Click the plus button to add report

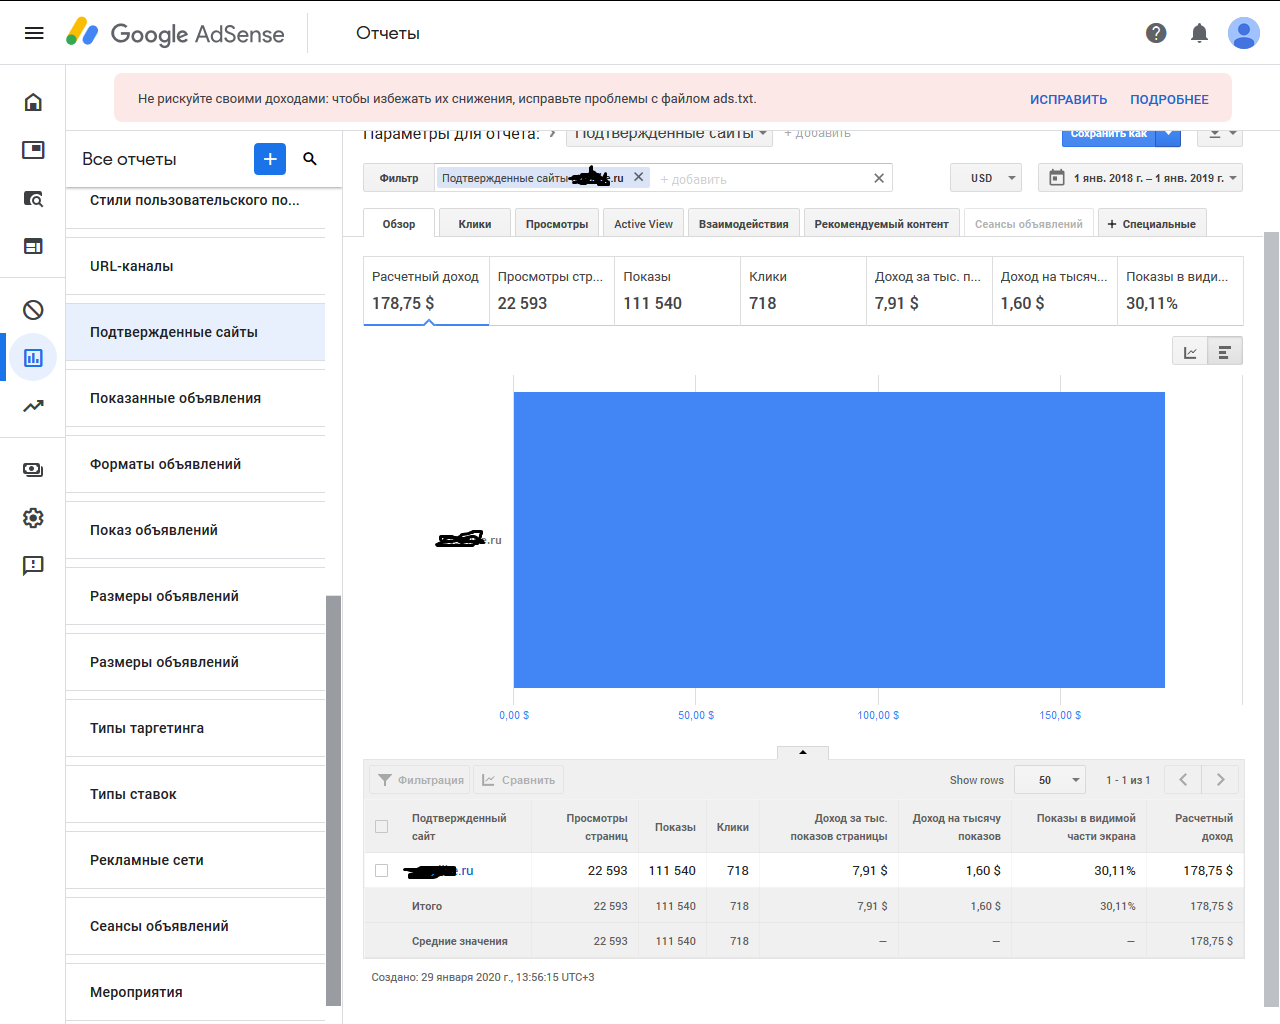[x=270, y=159]
